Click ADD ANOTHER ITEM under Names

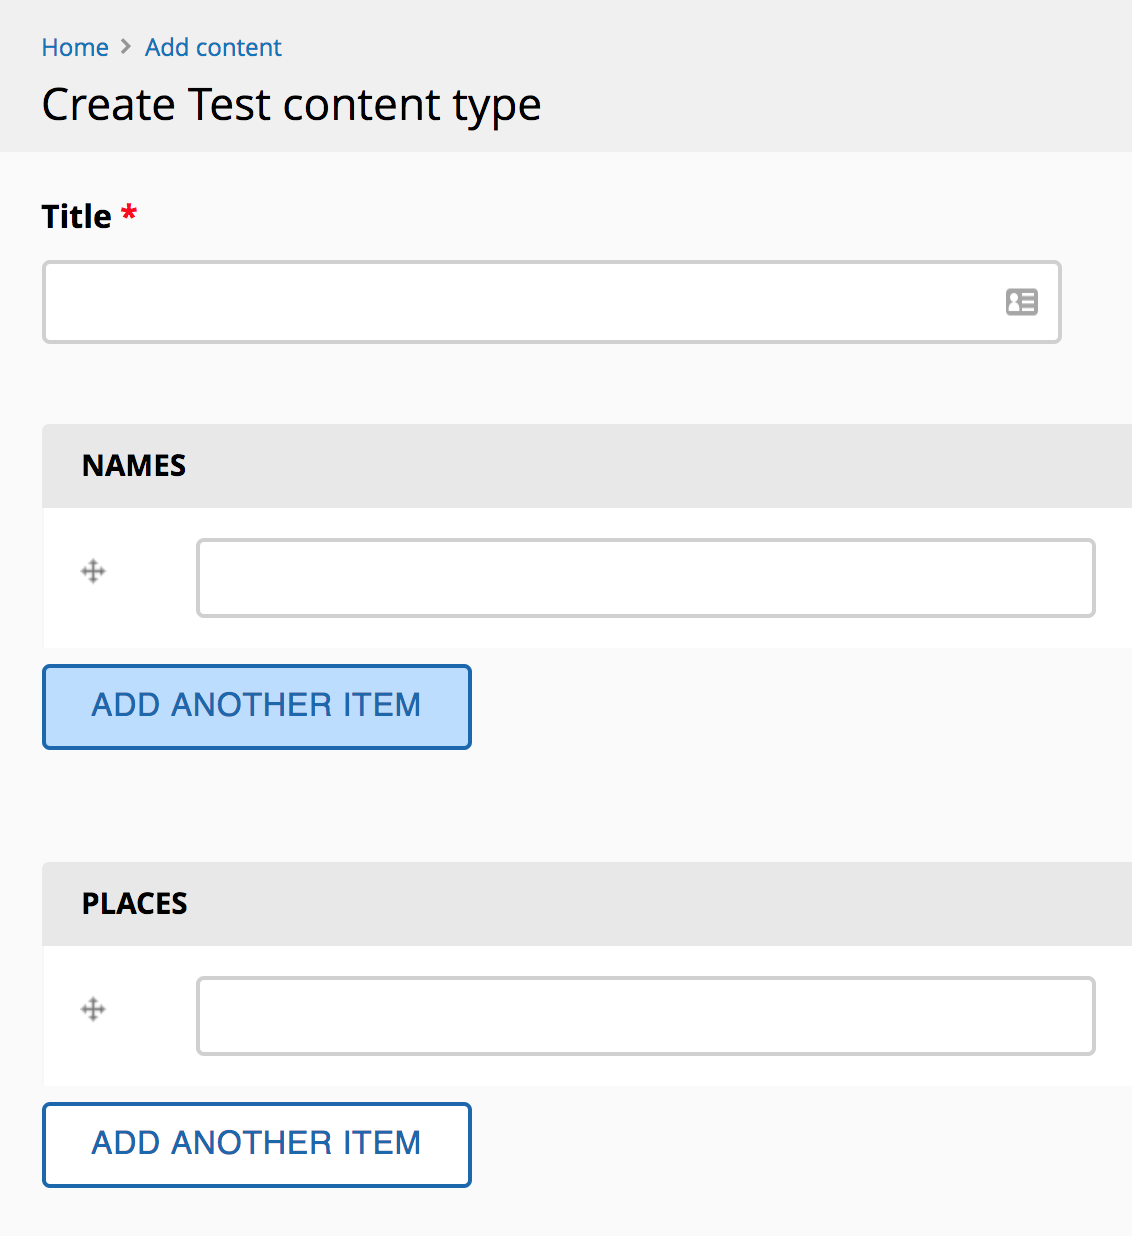pyautogui.click(x=256, y=706)
